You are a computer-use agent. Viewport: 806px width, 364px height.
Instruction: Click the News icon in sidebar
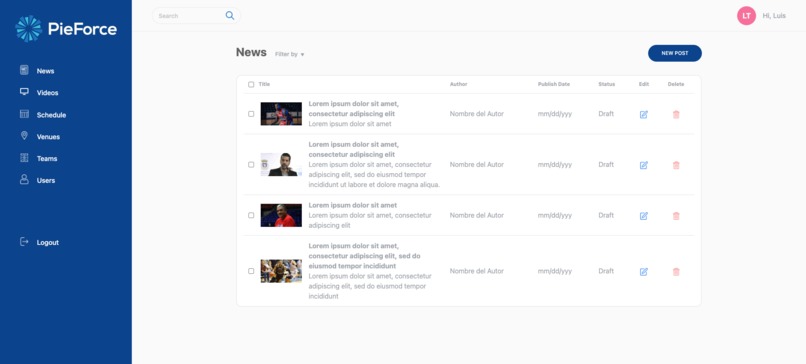pyautogui.click(x=24, y=70)
